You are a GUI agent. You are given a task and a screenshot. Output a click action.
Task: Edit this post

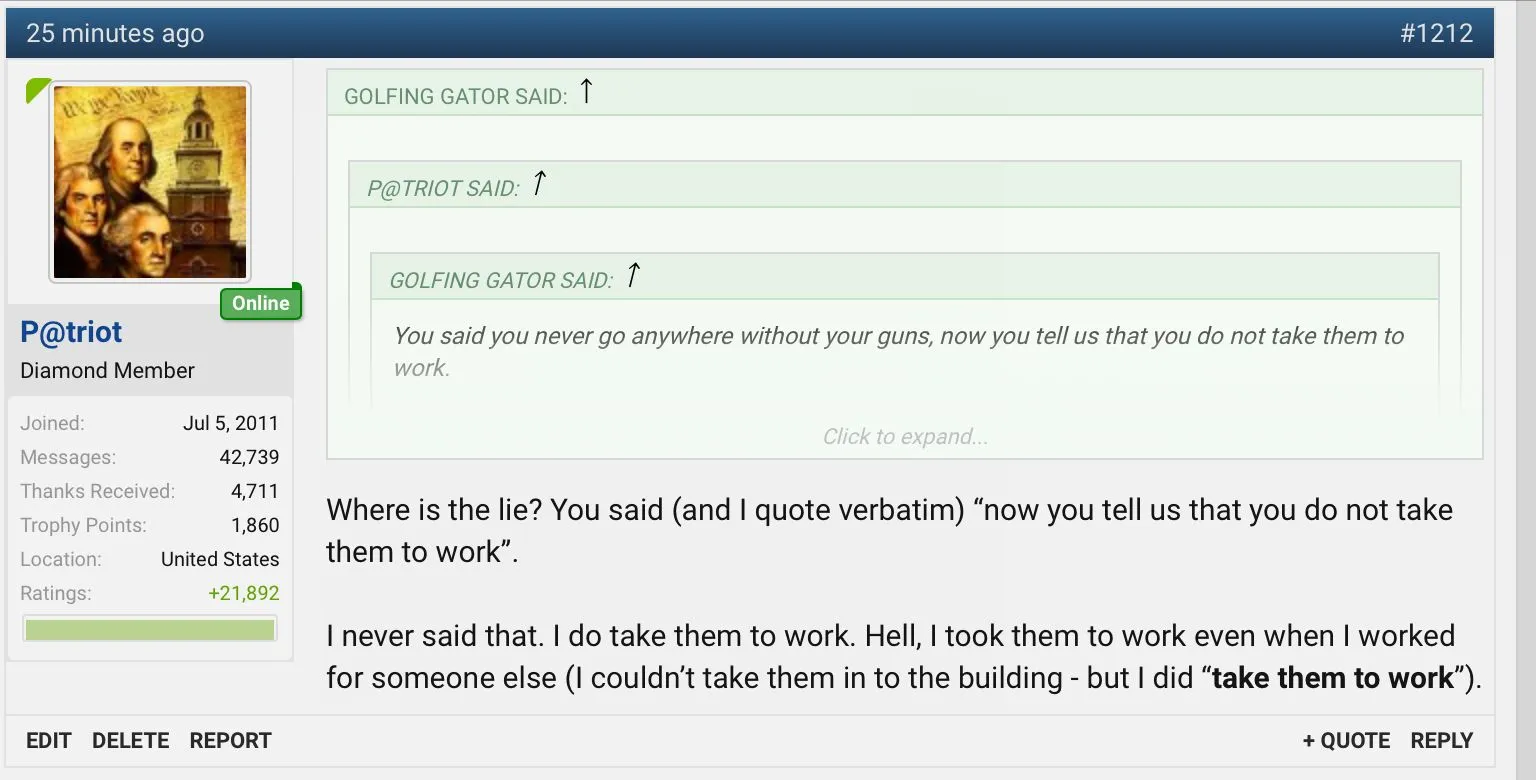(x=48, y=741)
